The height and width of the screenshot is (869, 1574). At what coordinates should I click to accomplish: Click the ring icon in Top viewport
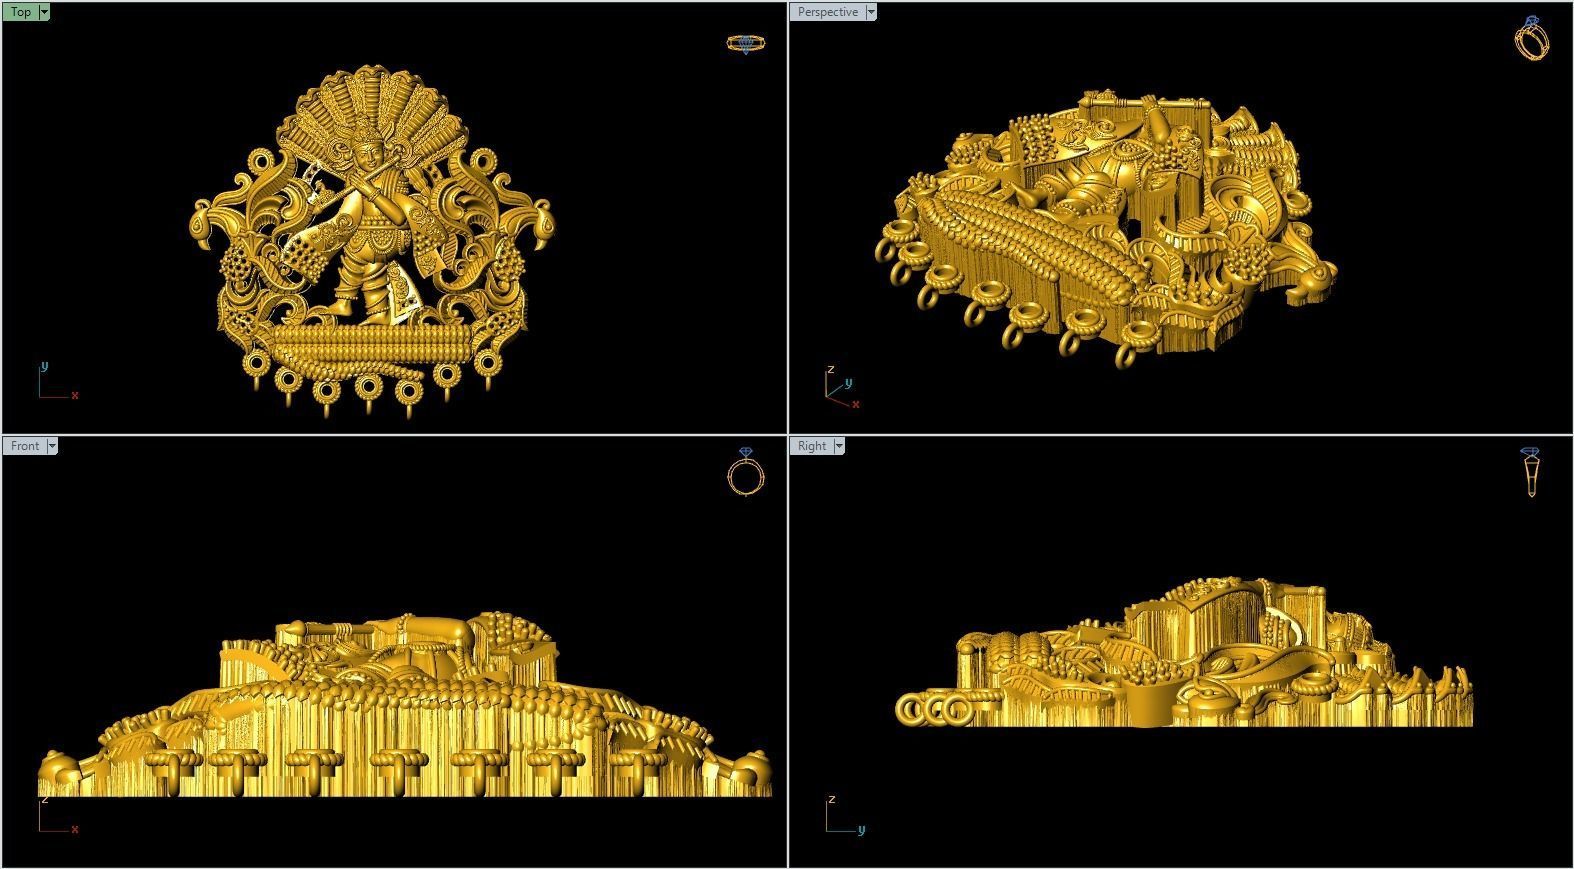(745, 43)
